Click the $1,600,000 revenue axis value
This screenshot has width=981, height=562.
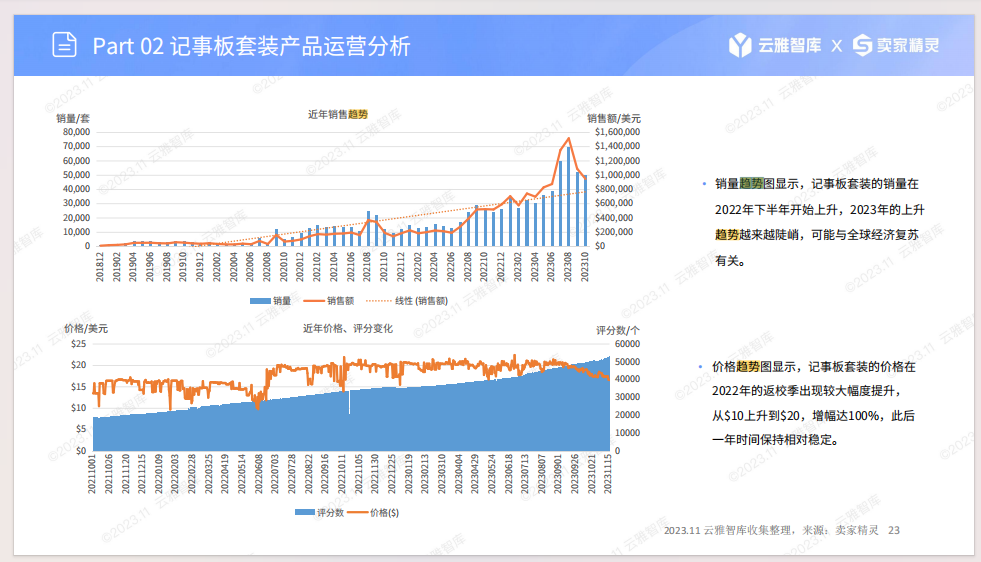tap(618, 132)
